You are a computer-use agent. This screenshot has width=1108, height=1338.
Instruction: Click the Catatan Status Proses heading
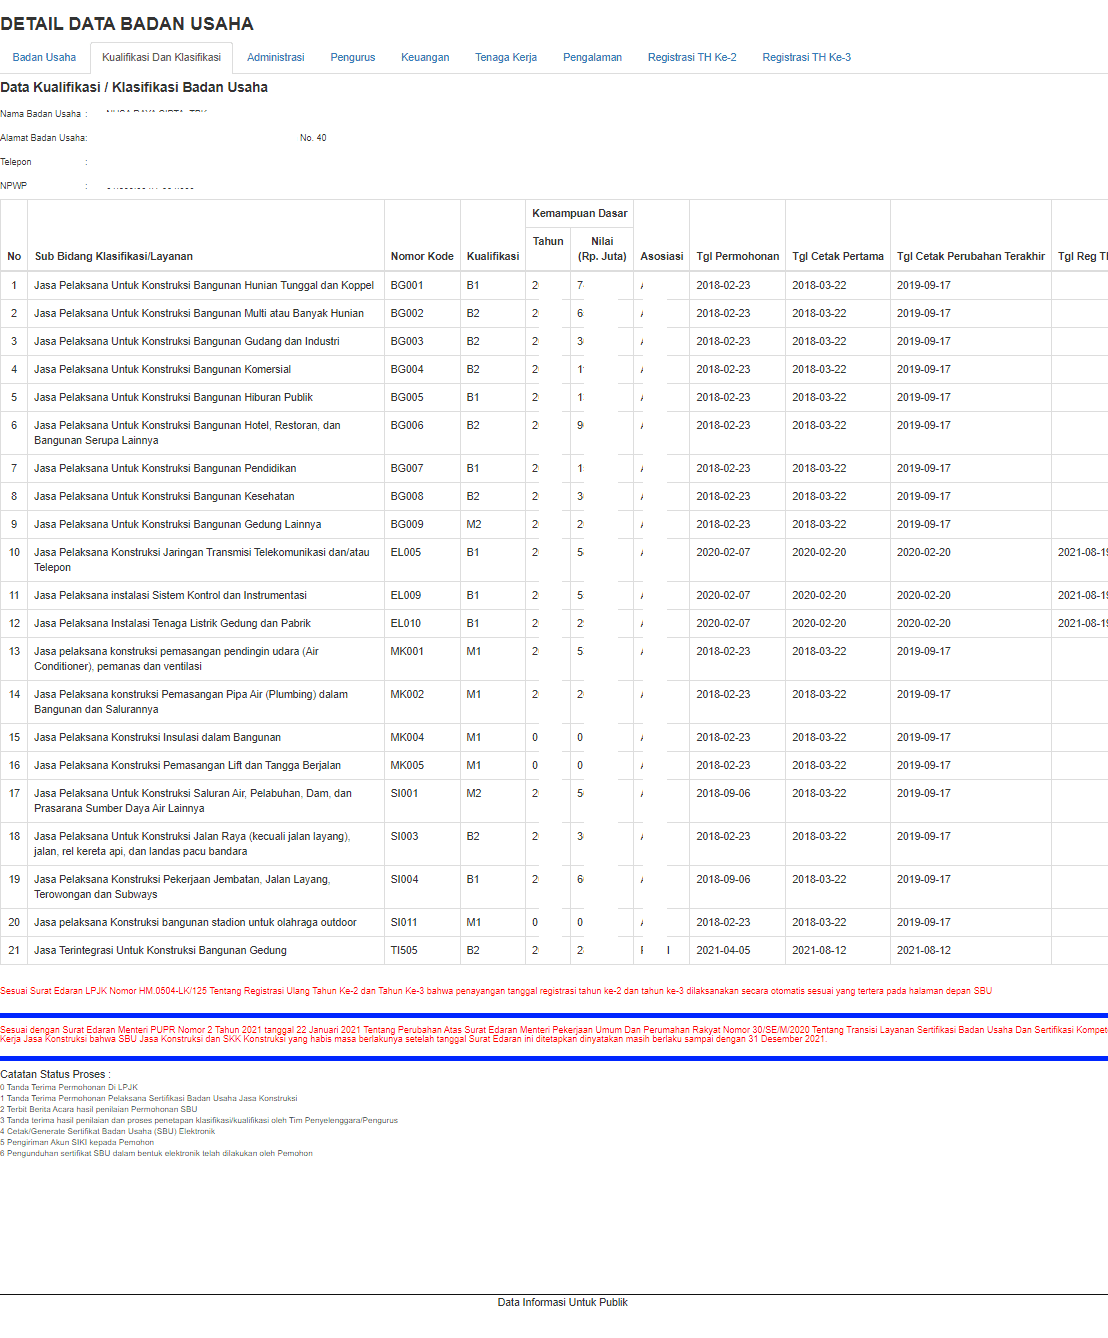click(55, 1074)
